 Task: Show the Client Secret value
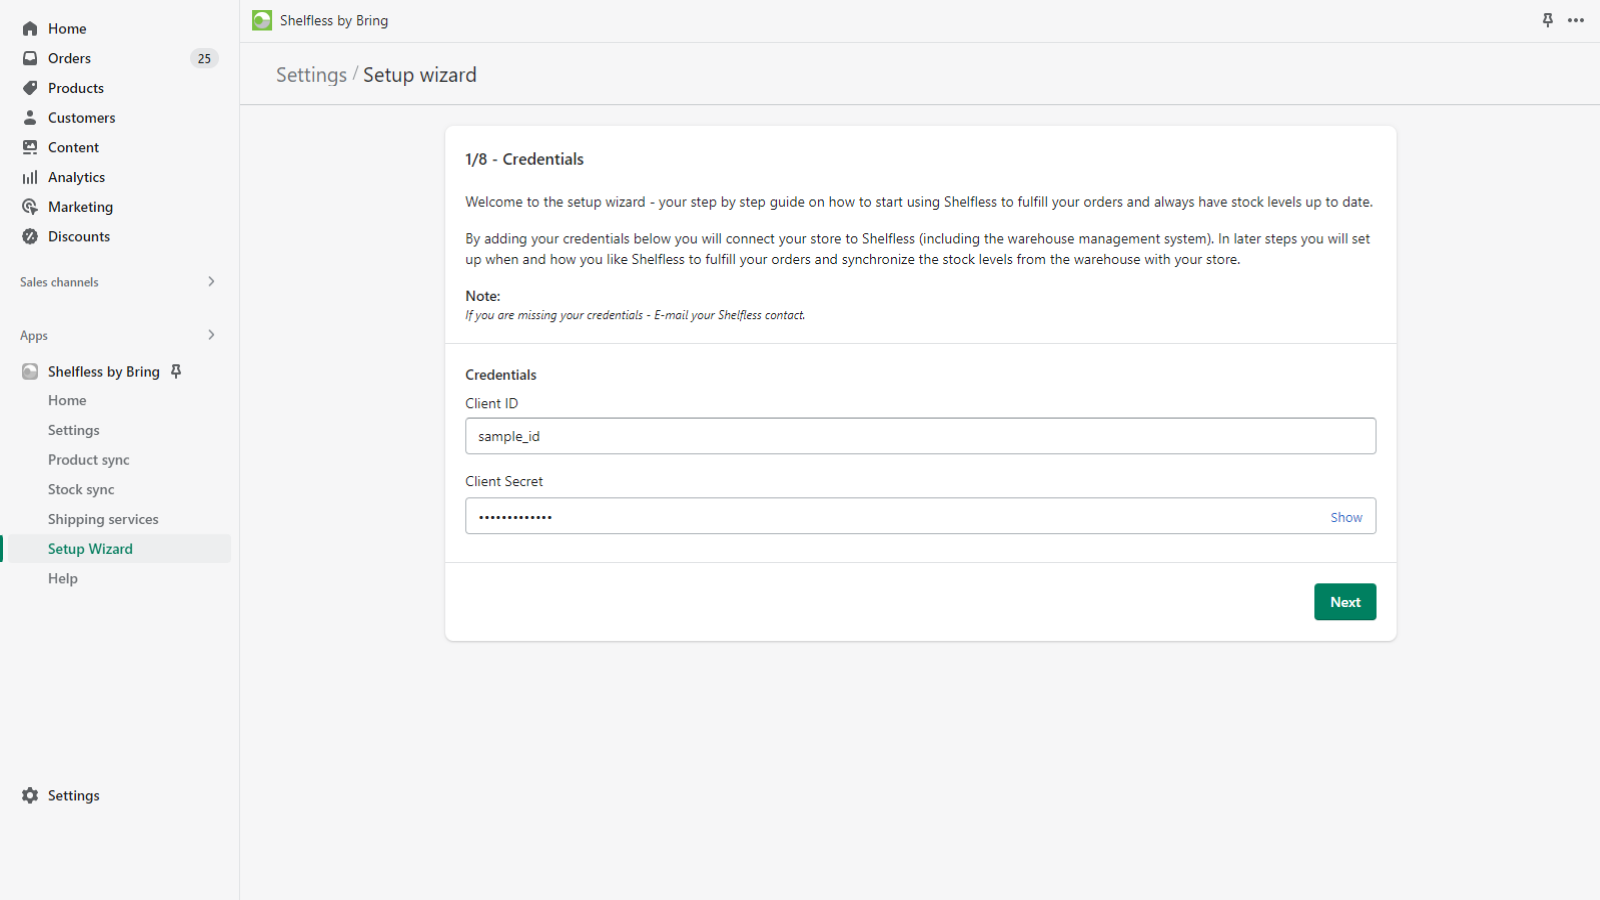click(1346, 517)
